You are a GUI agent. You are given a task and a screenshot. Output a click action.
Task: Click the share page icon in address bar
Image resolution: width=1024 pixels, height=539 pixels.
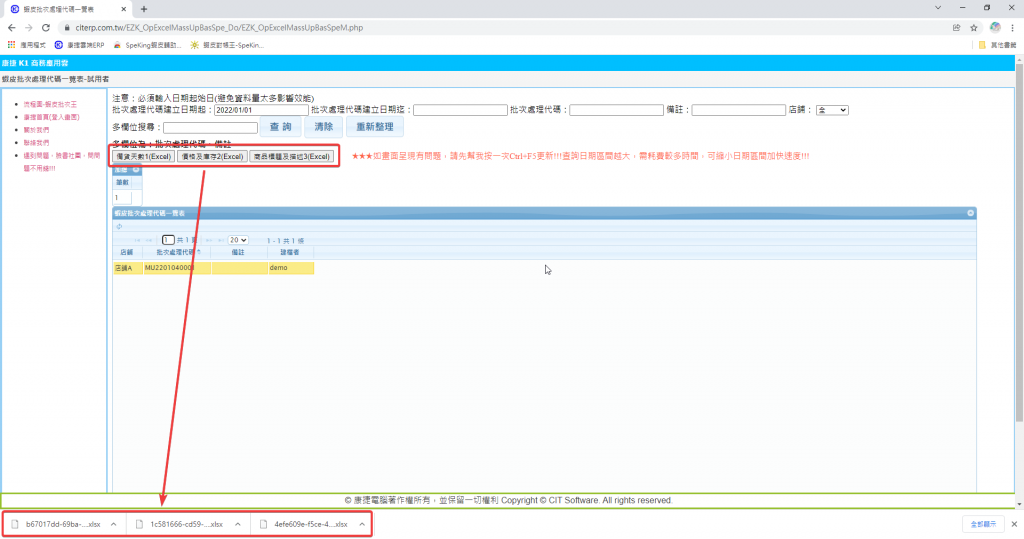[x=957, y=27]
